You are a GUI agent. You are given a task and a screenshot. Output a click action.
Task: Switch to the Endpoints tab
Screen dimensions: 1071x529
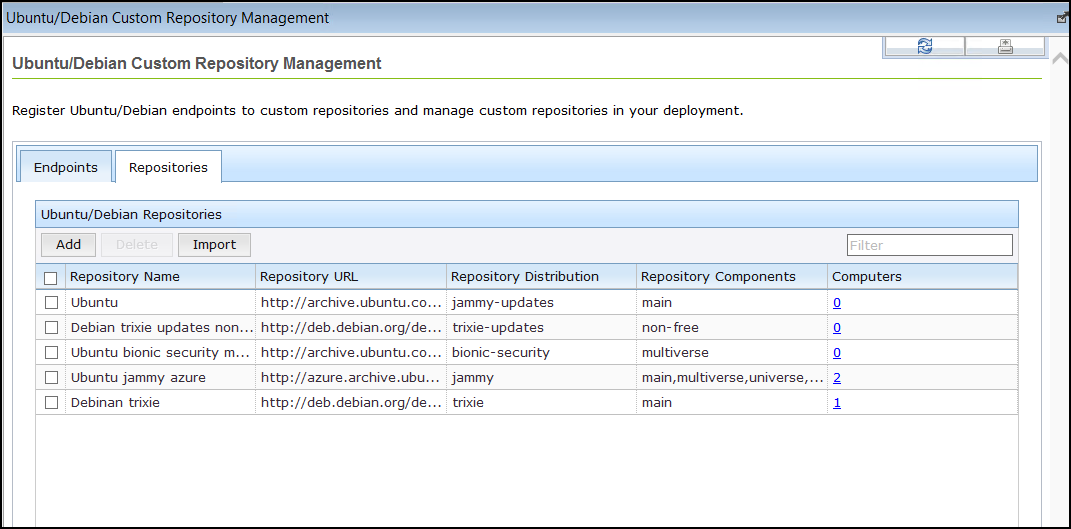66,167
